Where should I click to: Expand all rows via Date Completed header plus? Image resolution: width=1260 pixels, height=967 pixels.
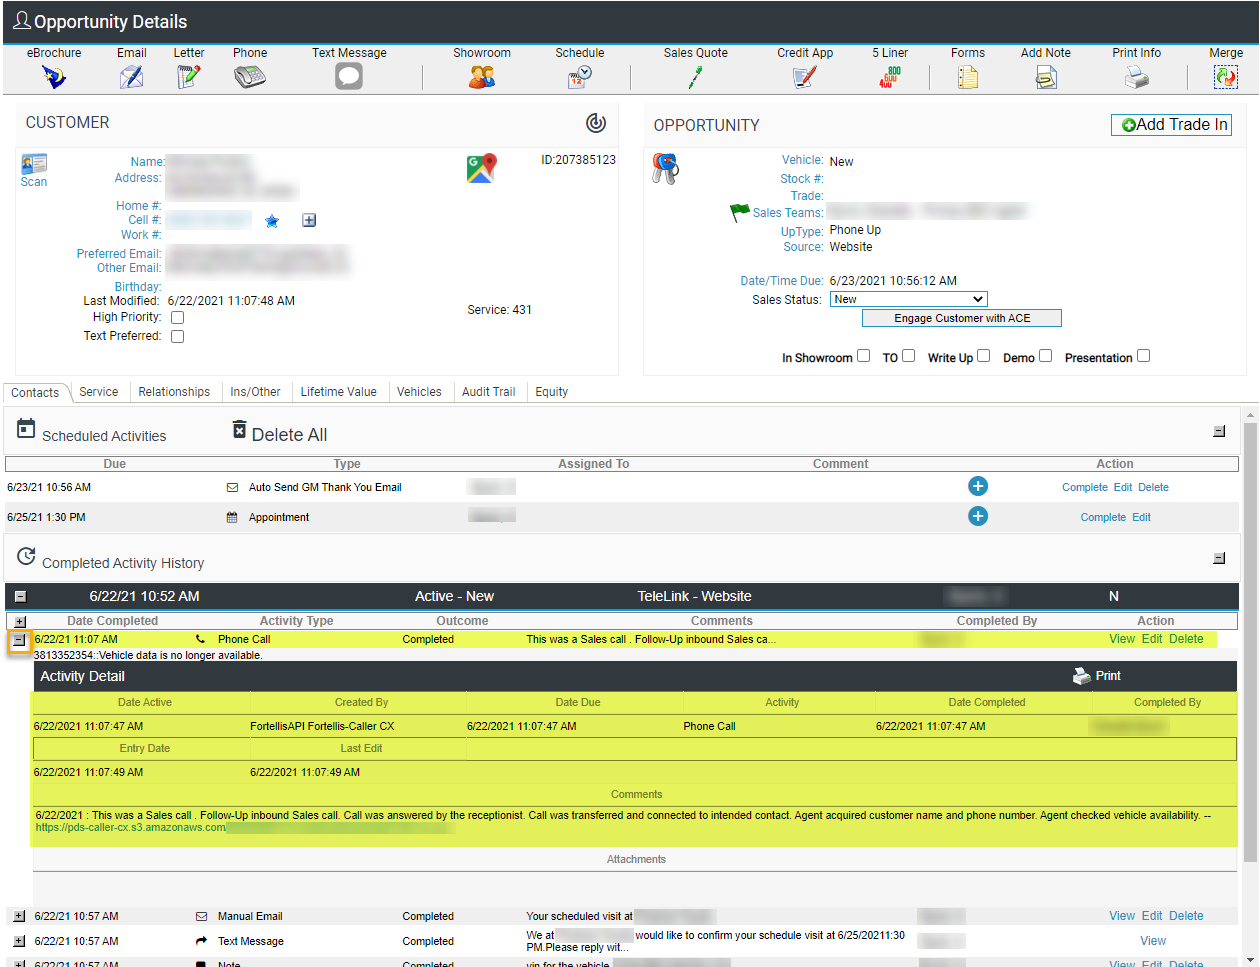click(20, 622)
